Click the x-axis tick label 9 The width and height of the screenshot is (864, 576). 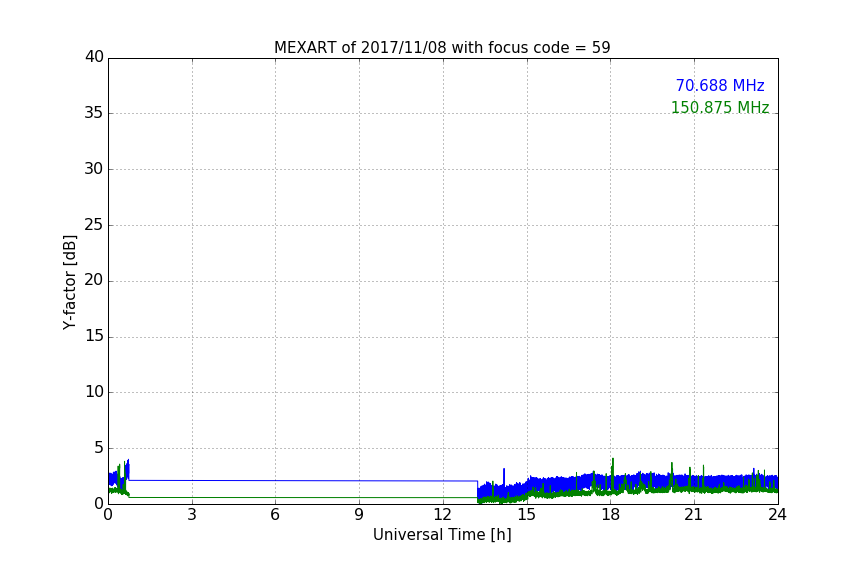click(359, 515)
